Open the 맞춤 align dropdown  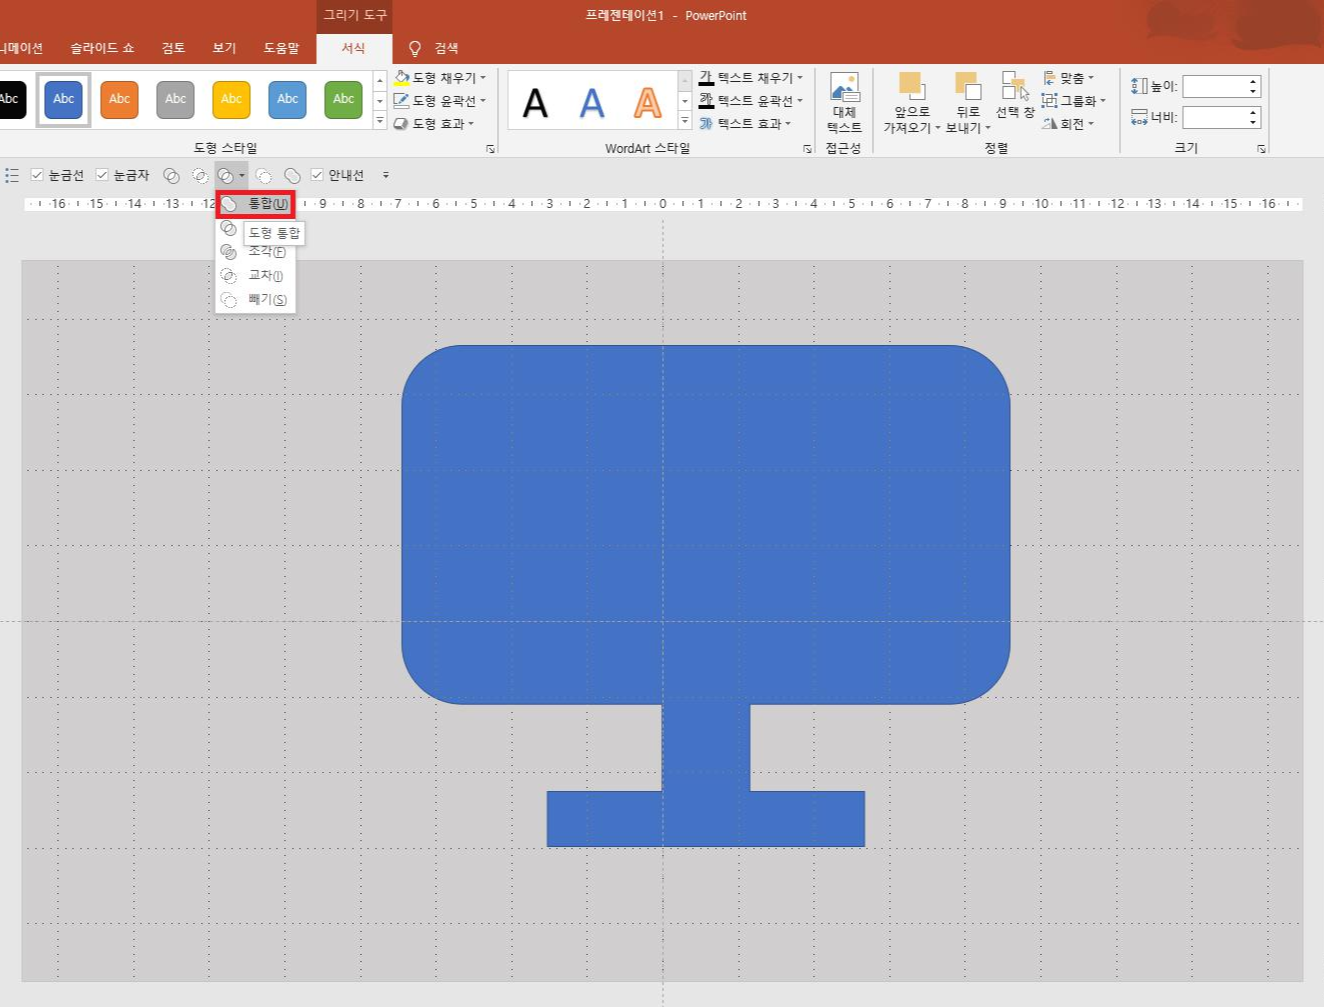tap(1068, 78)
